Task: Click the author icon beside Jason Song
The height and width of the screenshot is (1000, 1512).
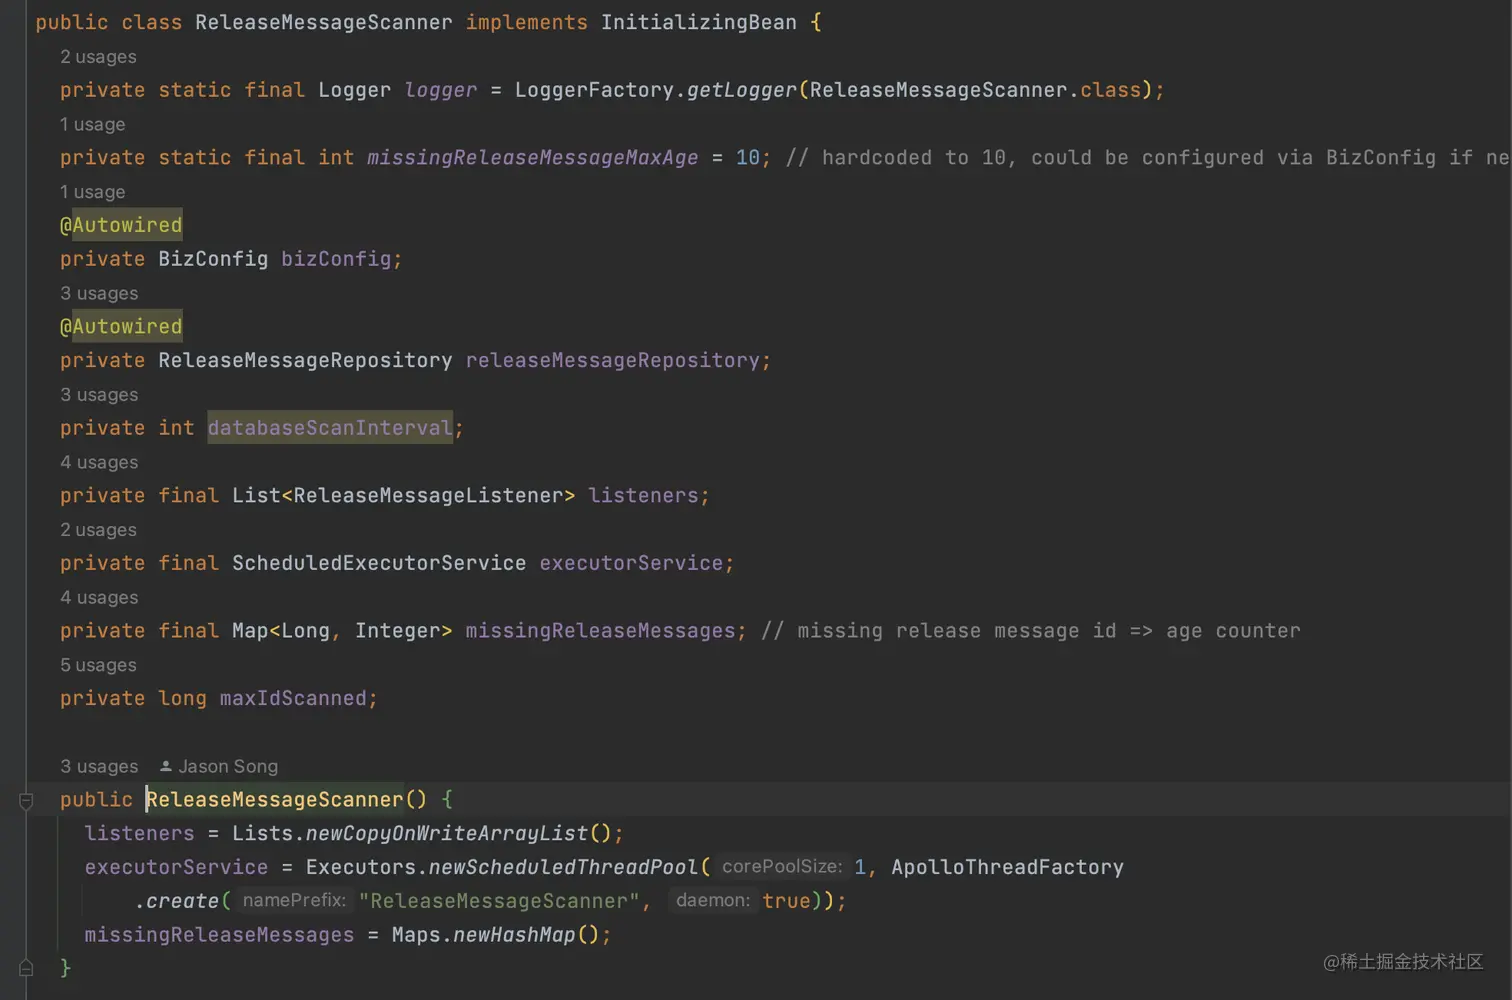Action: point(166,767)
